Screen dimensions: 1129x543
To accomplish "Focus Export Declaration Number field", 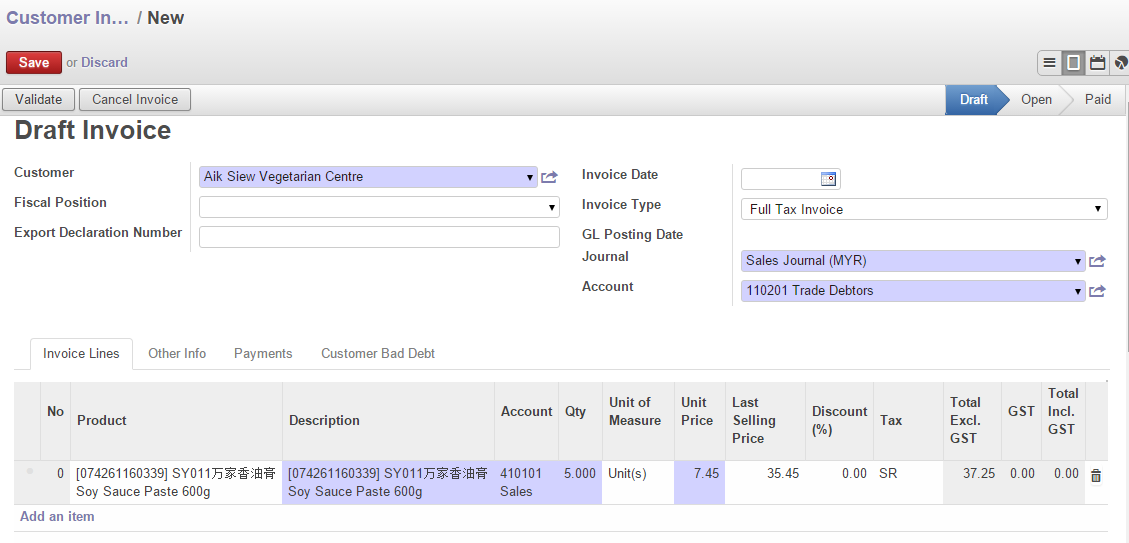I will click(x=379, y=237).
